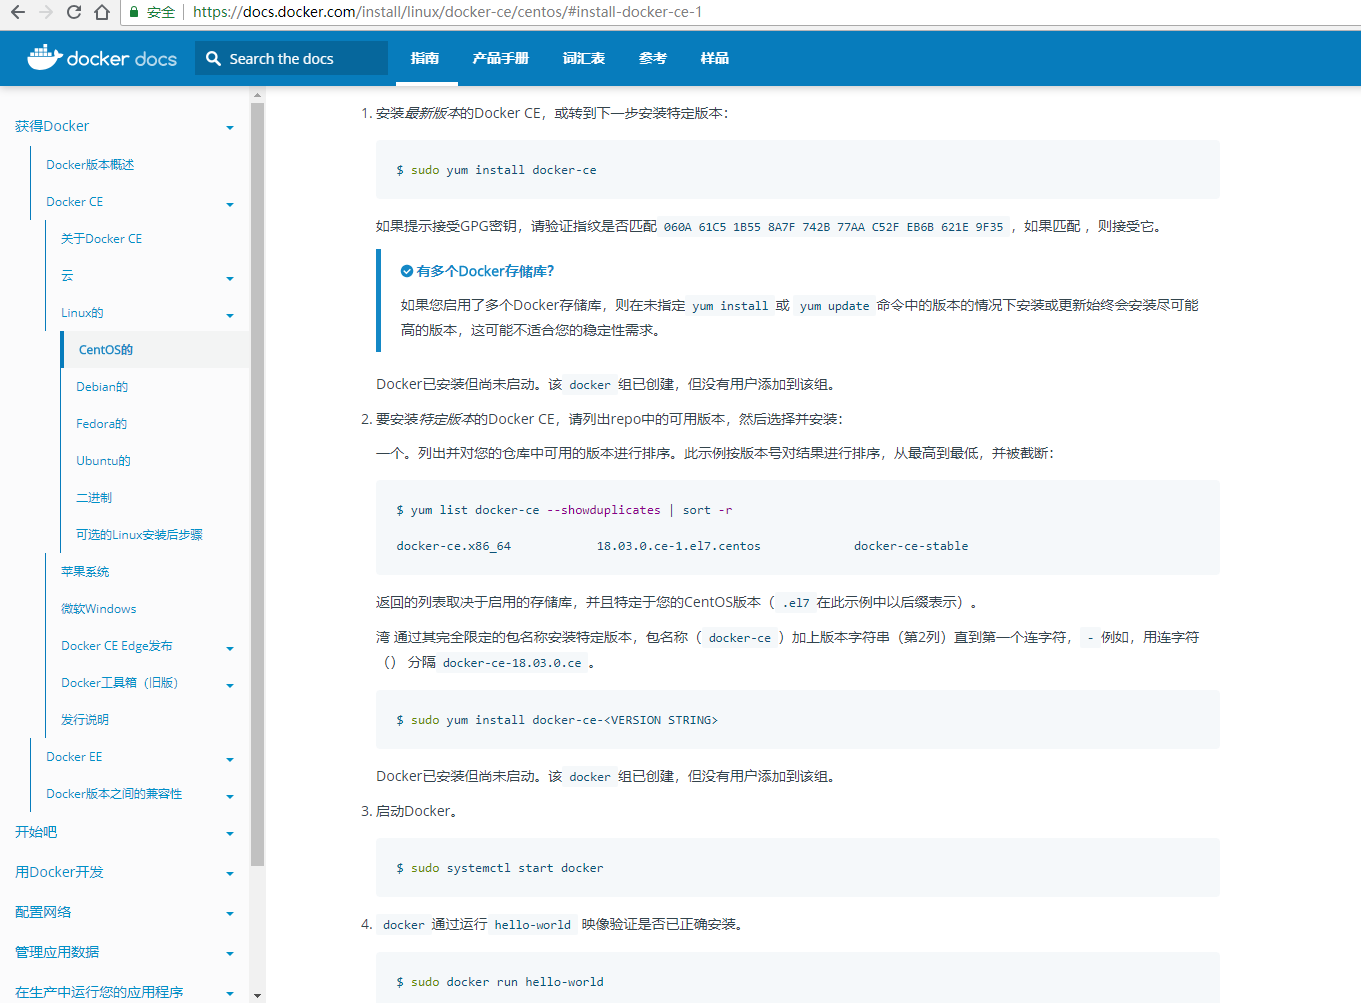Open the Fedora的 sidebar link

pyautogui.click(x=101, y=424)
